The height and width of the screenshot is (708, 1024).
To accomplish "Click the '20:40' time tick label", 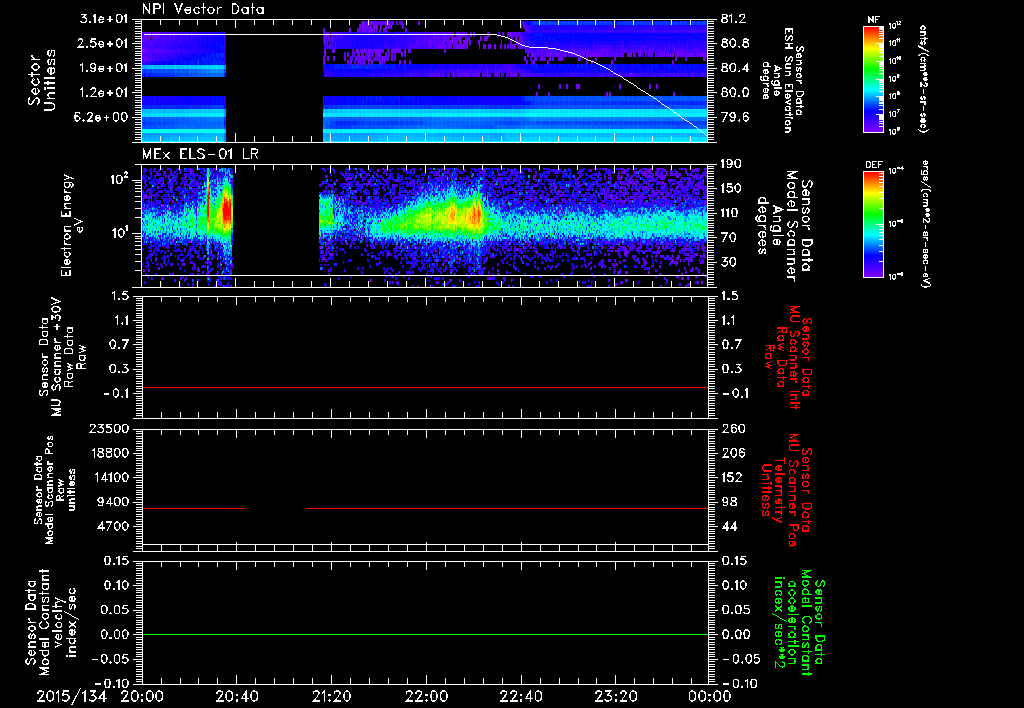I will pos(236,696).
